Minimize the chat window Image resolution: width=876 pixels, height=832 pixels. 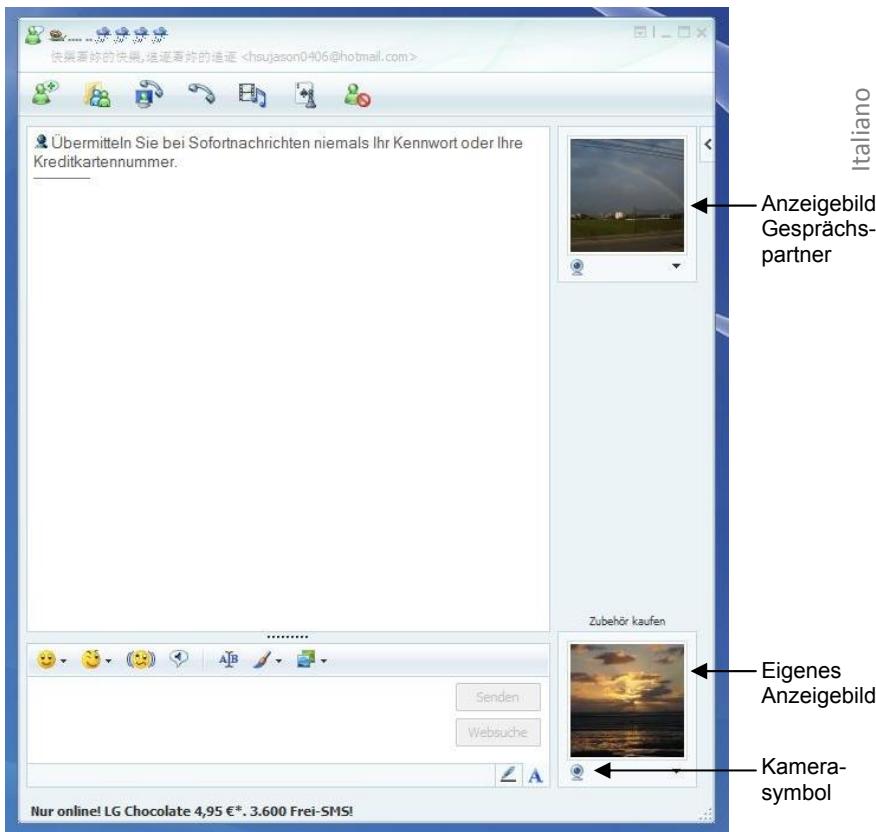coord(666,34)
